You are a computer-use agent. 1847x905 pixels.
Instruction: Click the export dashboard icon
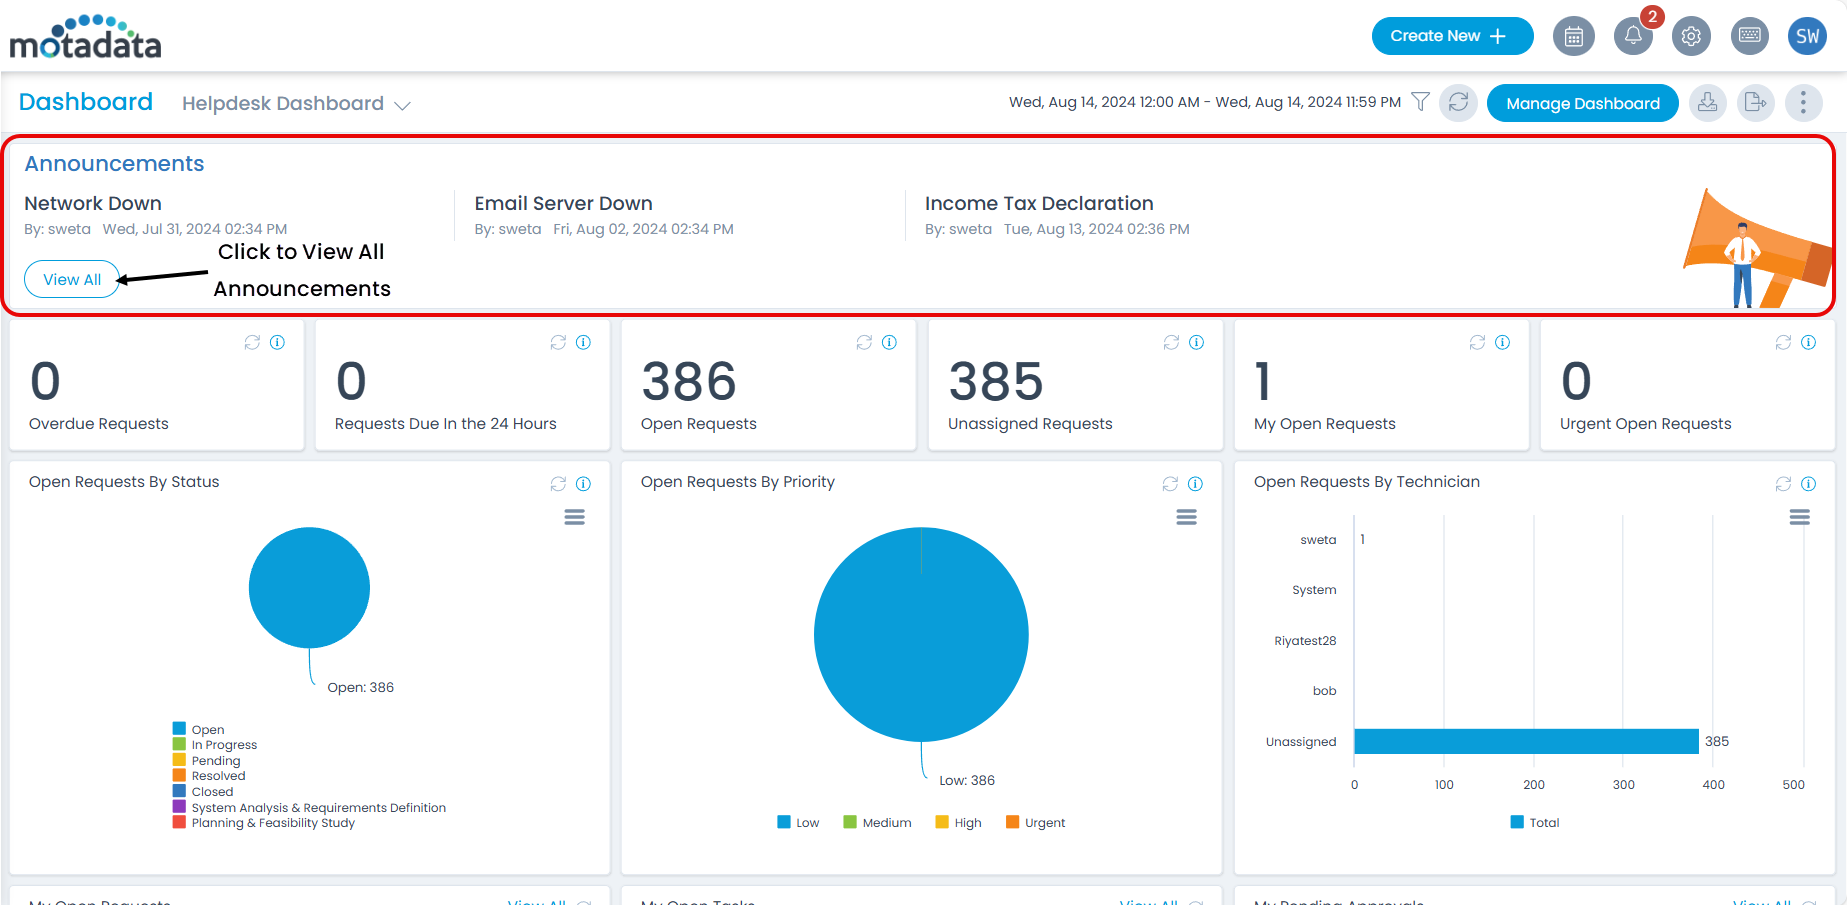[x=1755, y=103]
